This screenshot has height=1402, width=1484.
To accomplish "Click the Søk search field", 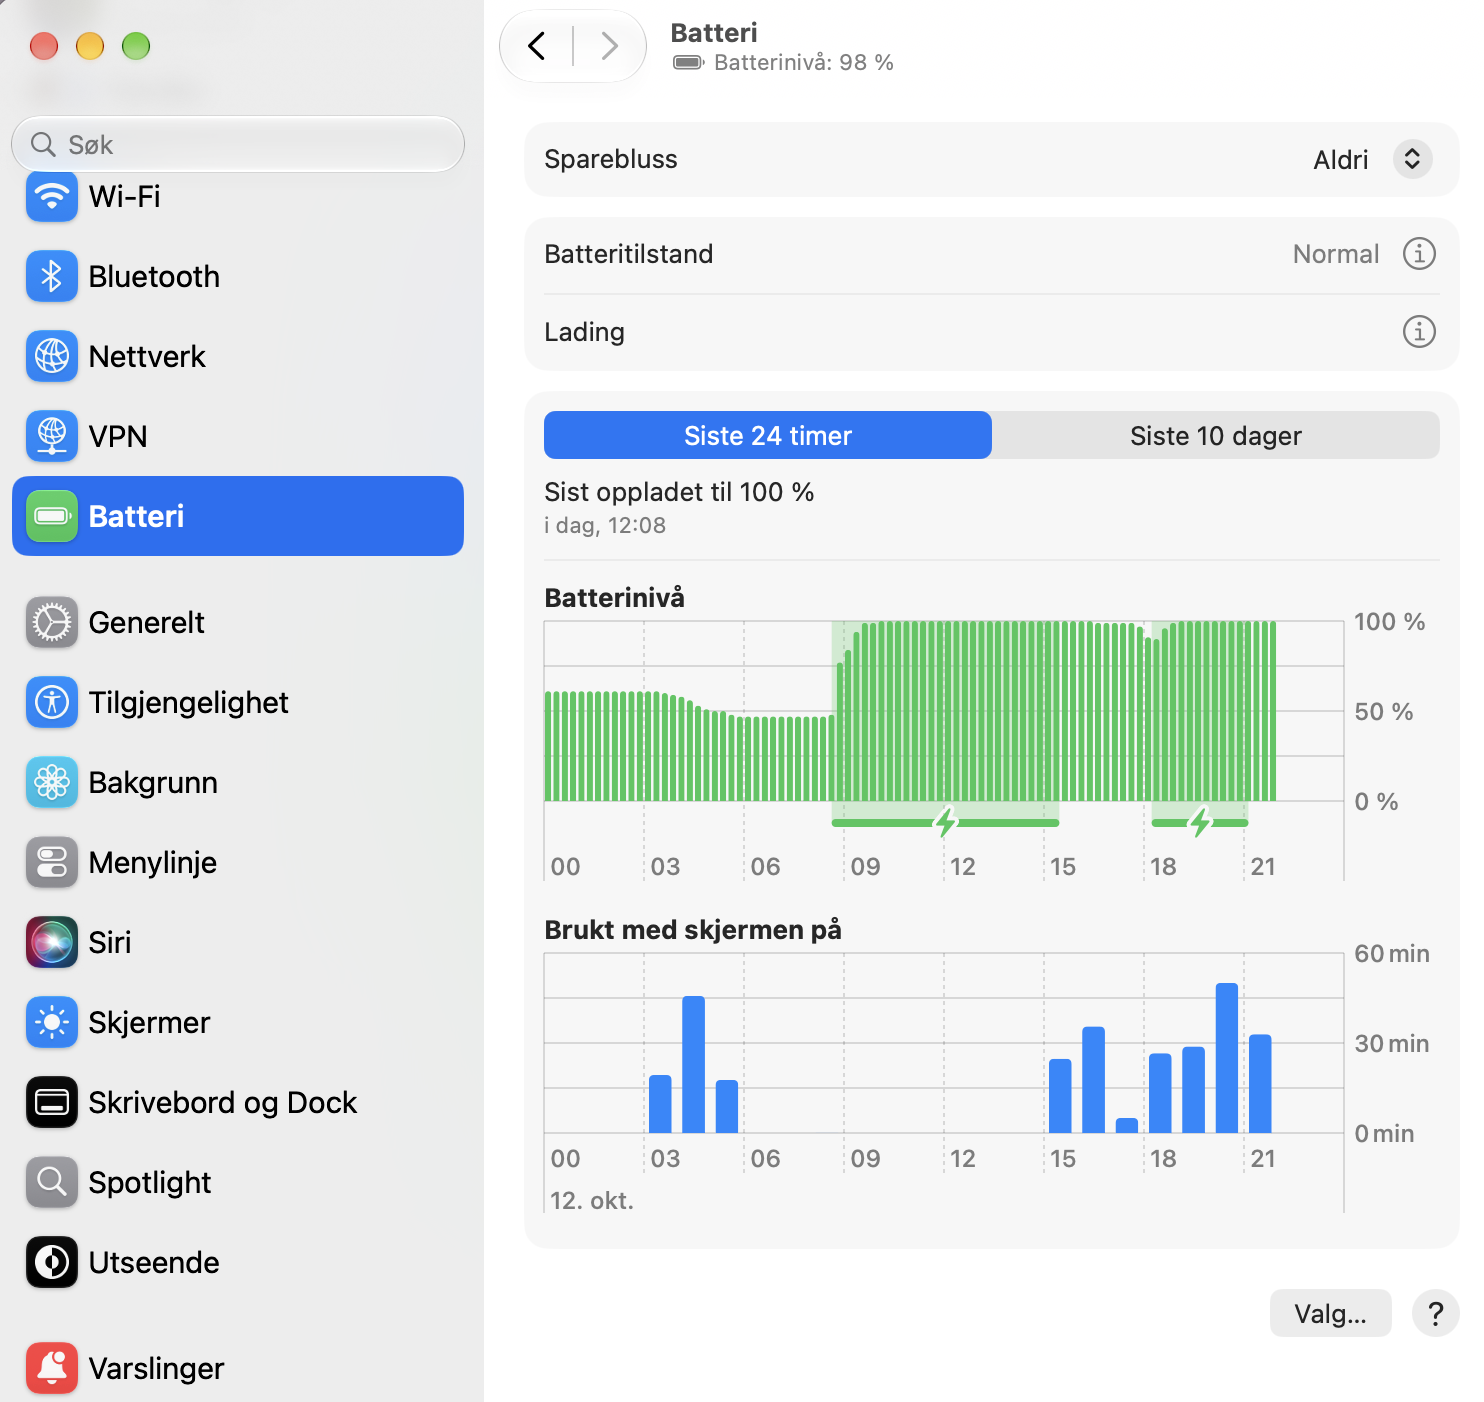I will click(238, 144).
